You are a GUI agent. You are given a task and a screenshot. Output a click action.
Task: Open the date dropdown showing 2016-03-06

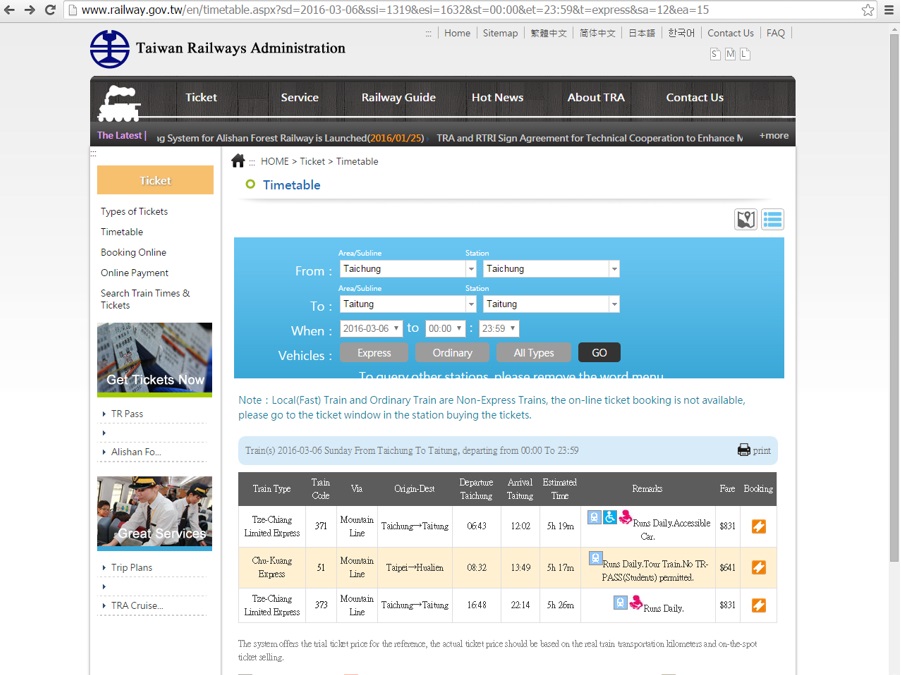pyautogui.click(x=371, y=329)
